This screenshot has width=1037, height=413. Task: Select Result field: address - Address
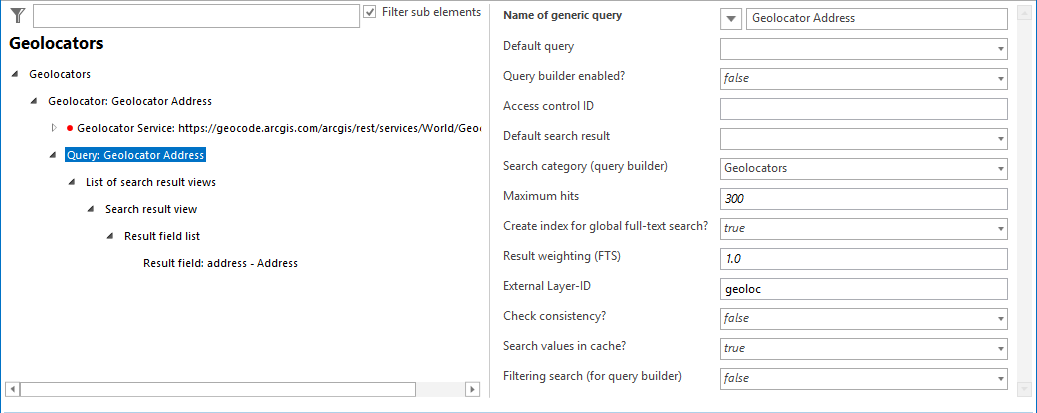(x=220, y=263)
